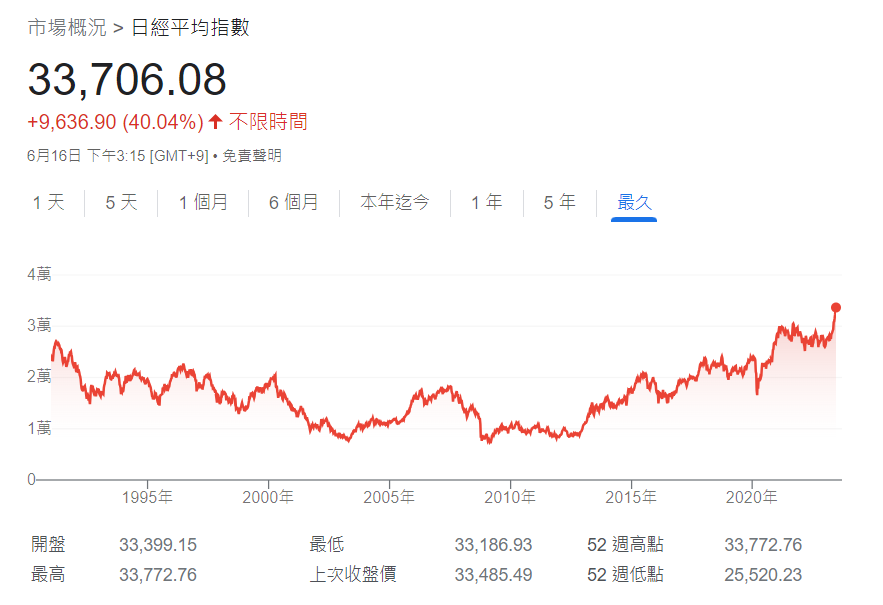Click the 52 週高點 label
This screenshot has height=605, width=883.
625,544
